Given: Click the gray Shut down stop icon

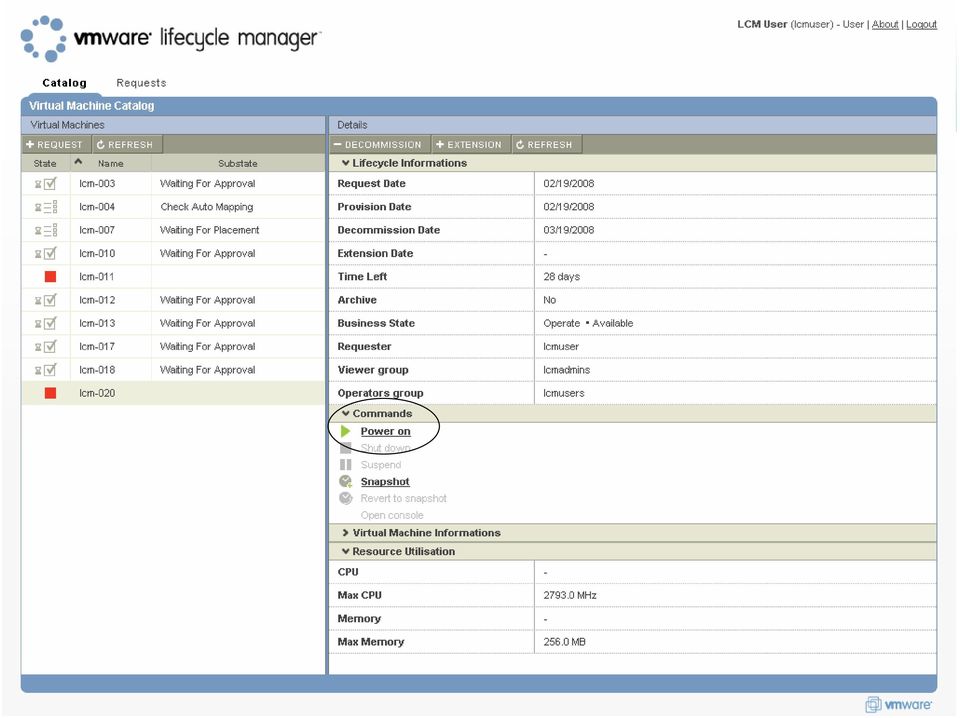Looking at the screenshot, I should [346, 448].
